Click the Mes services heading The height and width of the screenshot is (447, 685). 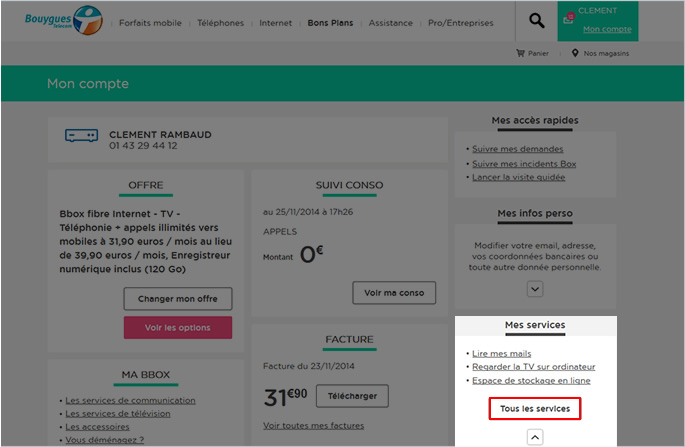coord(535,325)
